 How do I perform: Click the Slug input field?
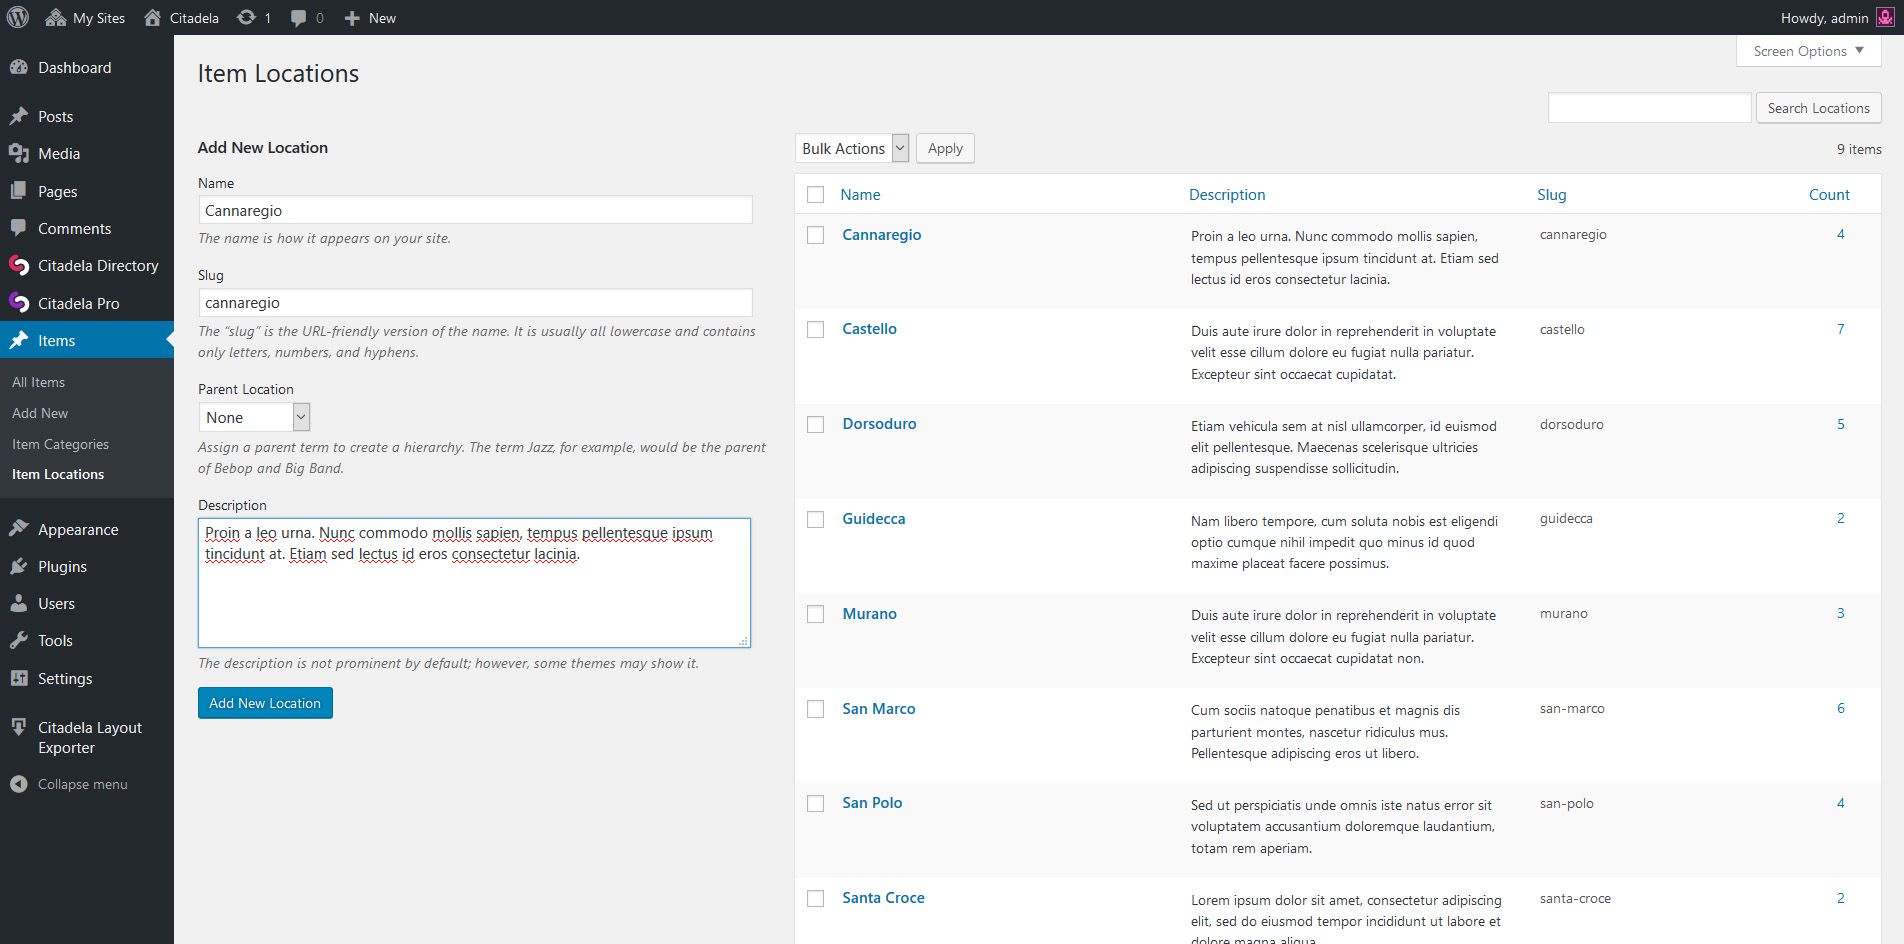click(x=475, y=303)
